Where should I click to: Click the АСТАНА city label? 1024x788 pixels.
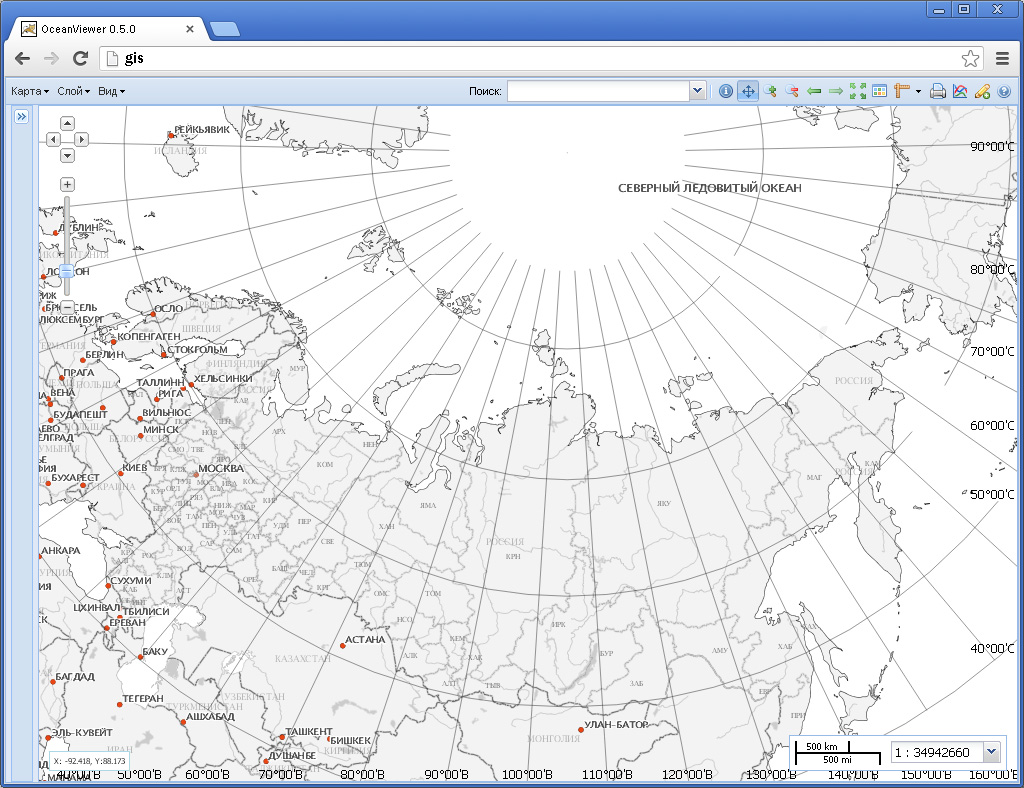point(365,639)
